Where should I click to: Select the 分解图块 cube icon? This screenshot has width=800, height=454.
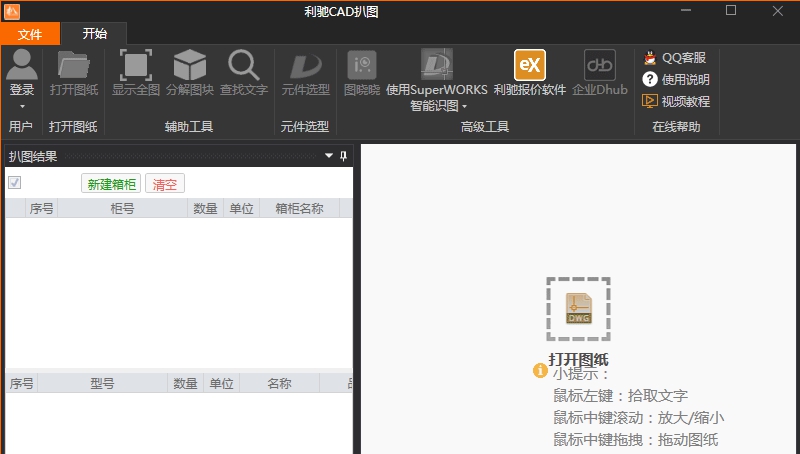pos(189,65)
